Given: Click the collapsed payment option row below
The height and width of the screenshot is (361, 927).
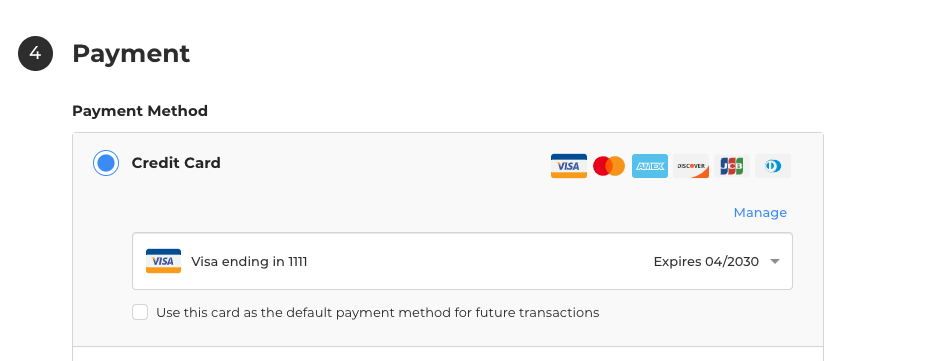Looking at the screenshot, I should point(448,354).
